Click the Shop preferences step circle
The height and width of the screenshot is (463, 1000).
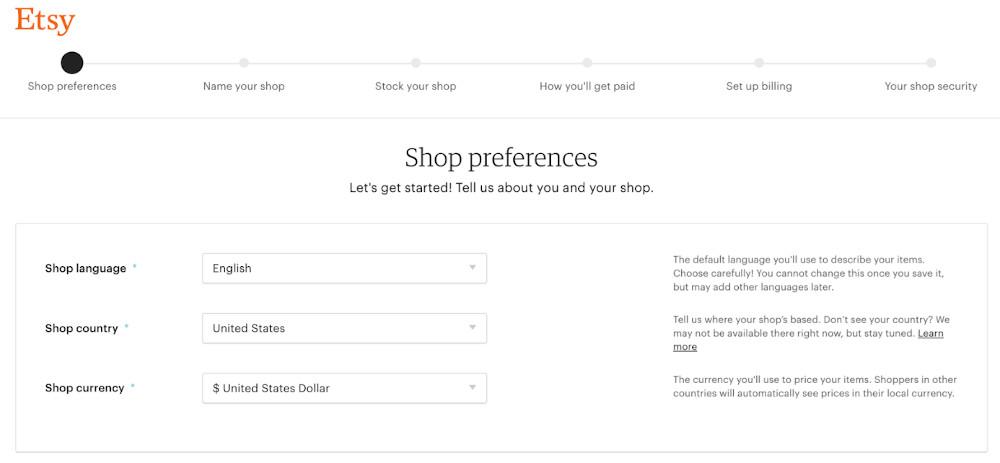pos(72,63)
